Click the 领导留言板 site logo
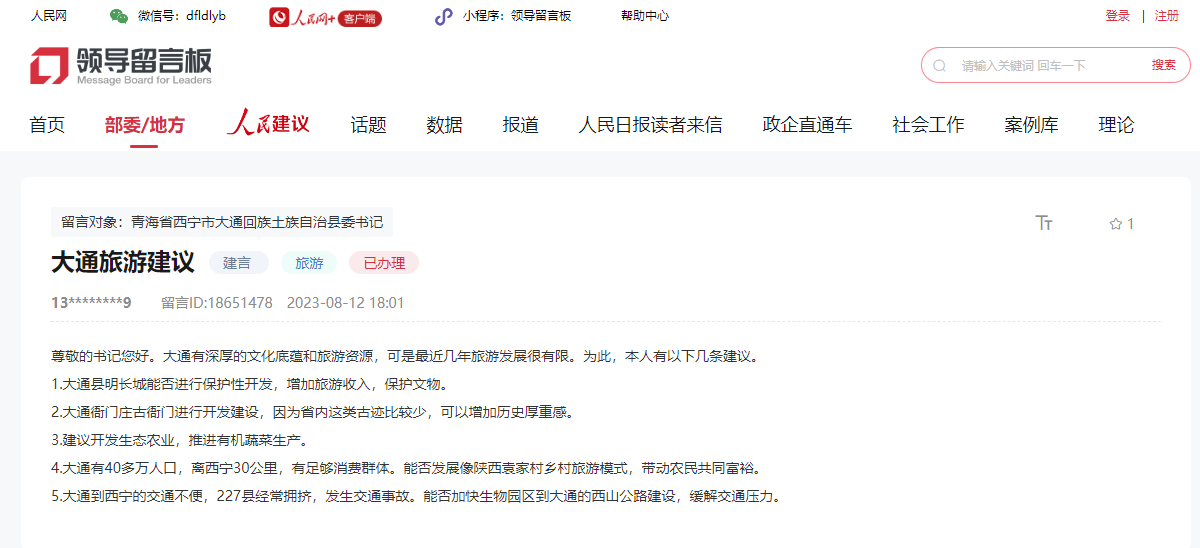Screen dimensions: 1200x548 (x=121, y=65)
